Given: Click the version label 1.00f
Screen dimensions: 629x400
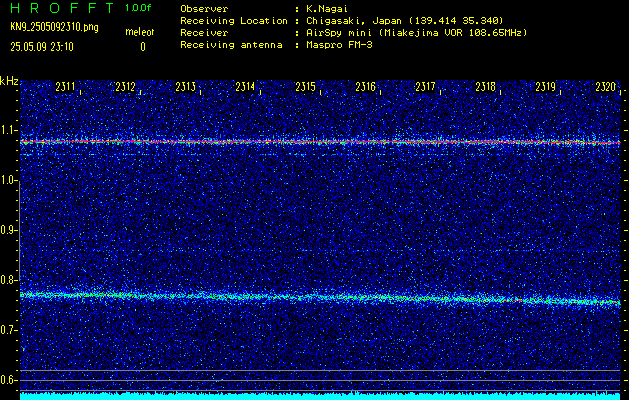Looking at the screenshot, I should coord(138,8).
